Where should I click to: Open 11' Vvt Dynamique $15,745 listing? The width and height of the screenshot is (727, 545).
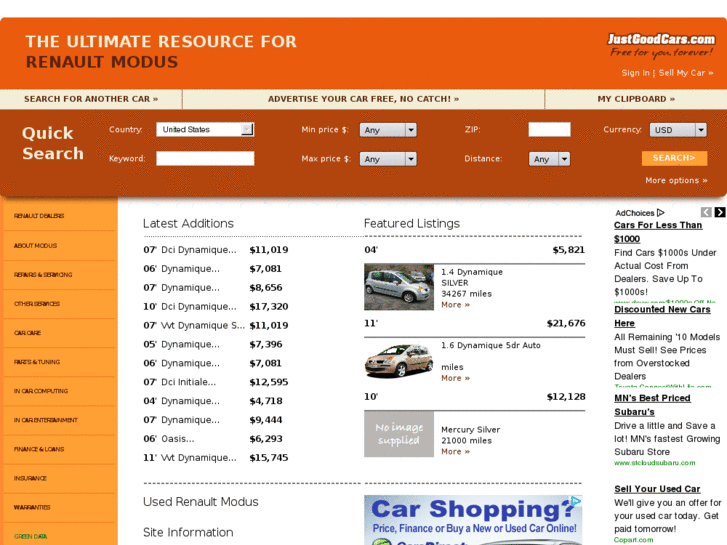[216, 457]
